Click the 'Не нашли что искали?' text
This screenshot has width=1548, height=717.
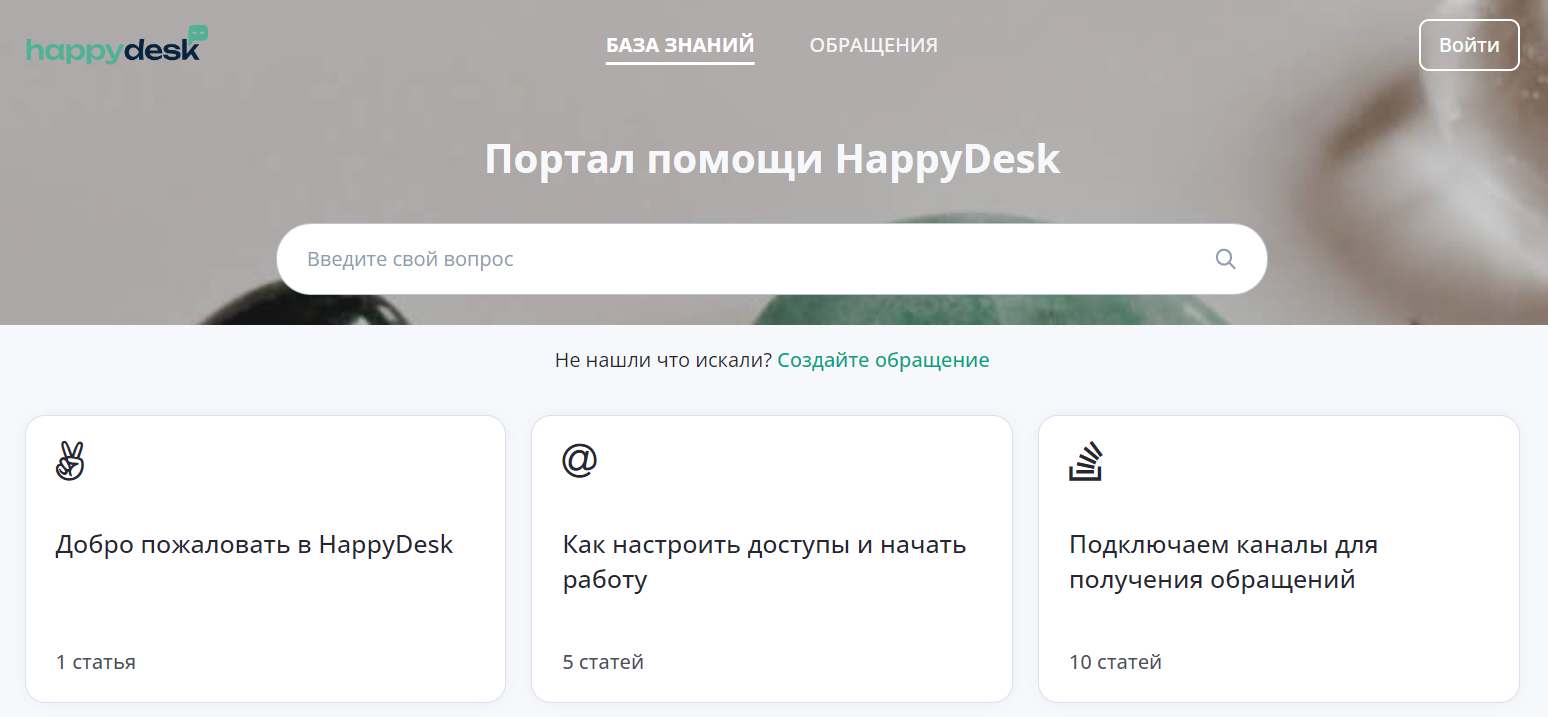pos(663,359)
